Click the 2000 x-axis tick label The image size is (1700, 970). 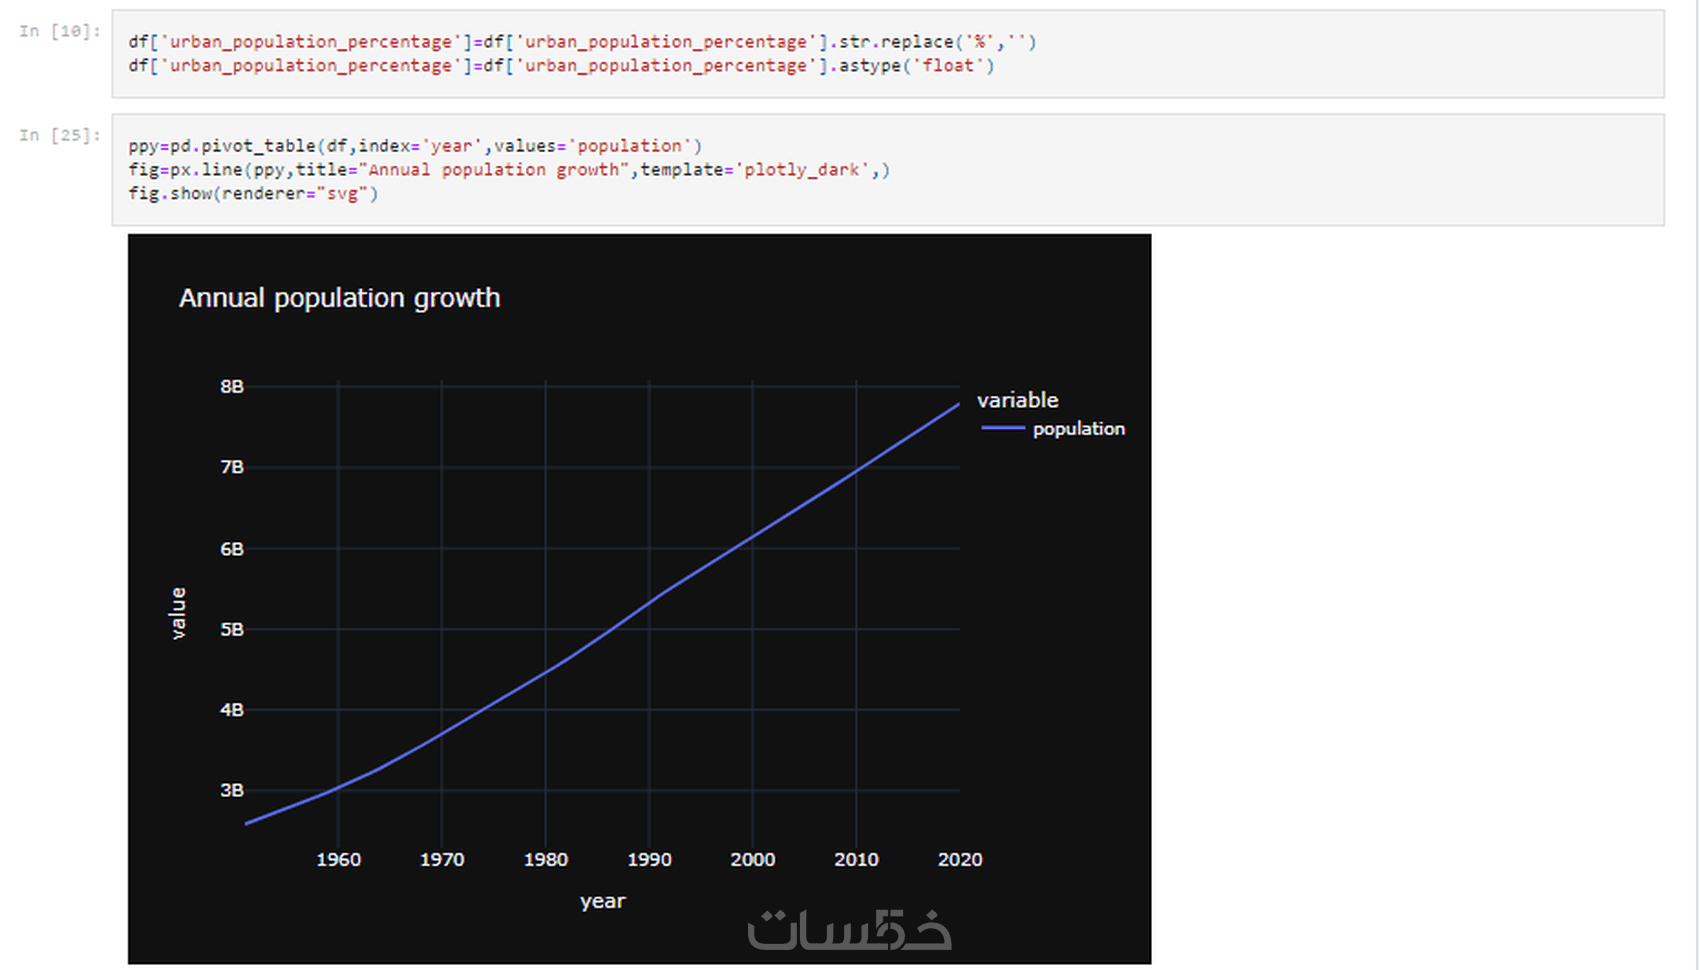[753, 860]
